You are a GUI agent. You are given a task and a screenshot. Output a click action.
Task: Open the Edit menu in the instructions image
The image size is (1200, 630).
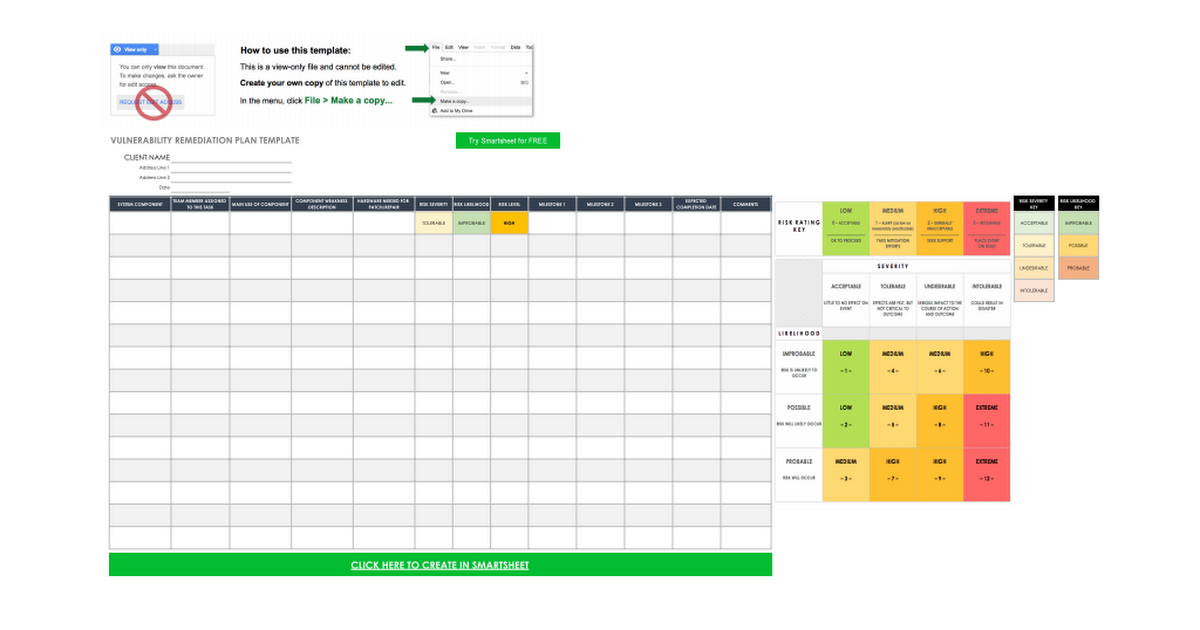pos(450,47)
